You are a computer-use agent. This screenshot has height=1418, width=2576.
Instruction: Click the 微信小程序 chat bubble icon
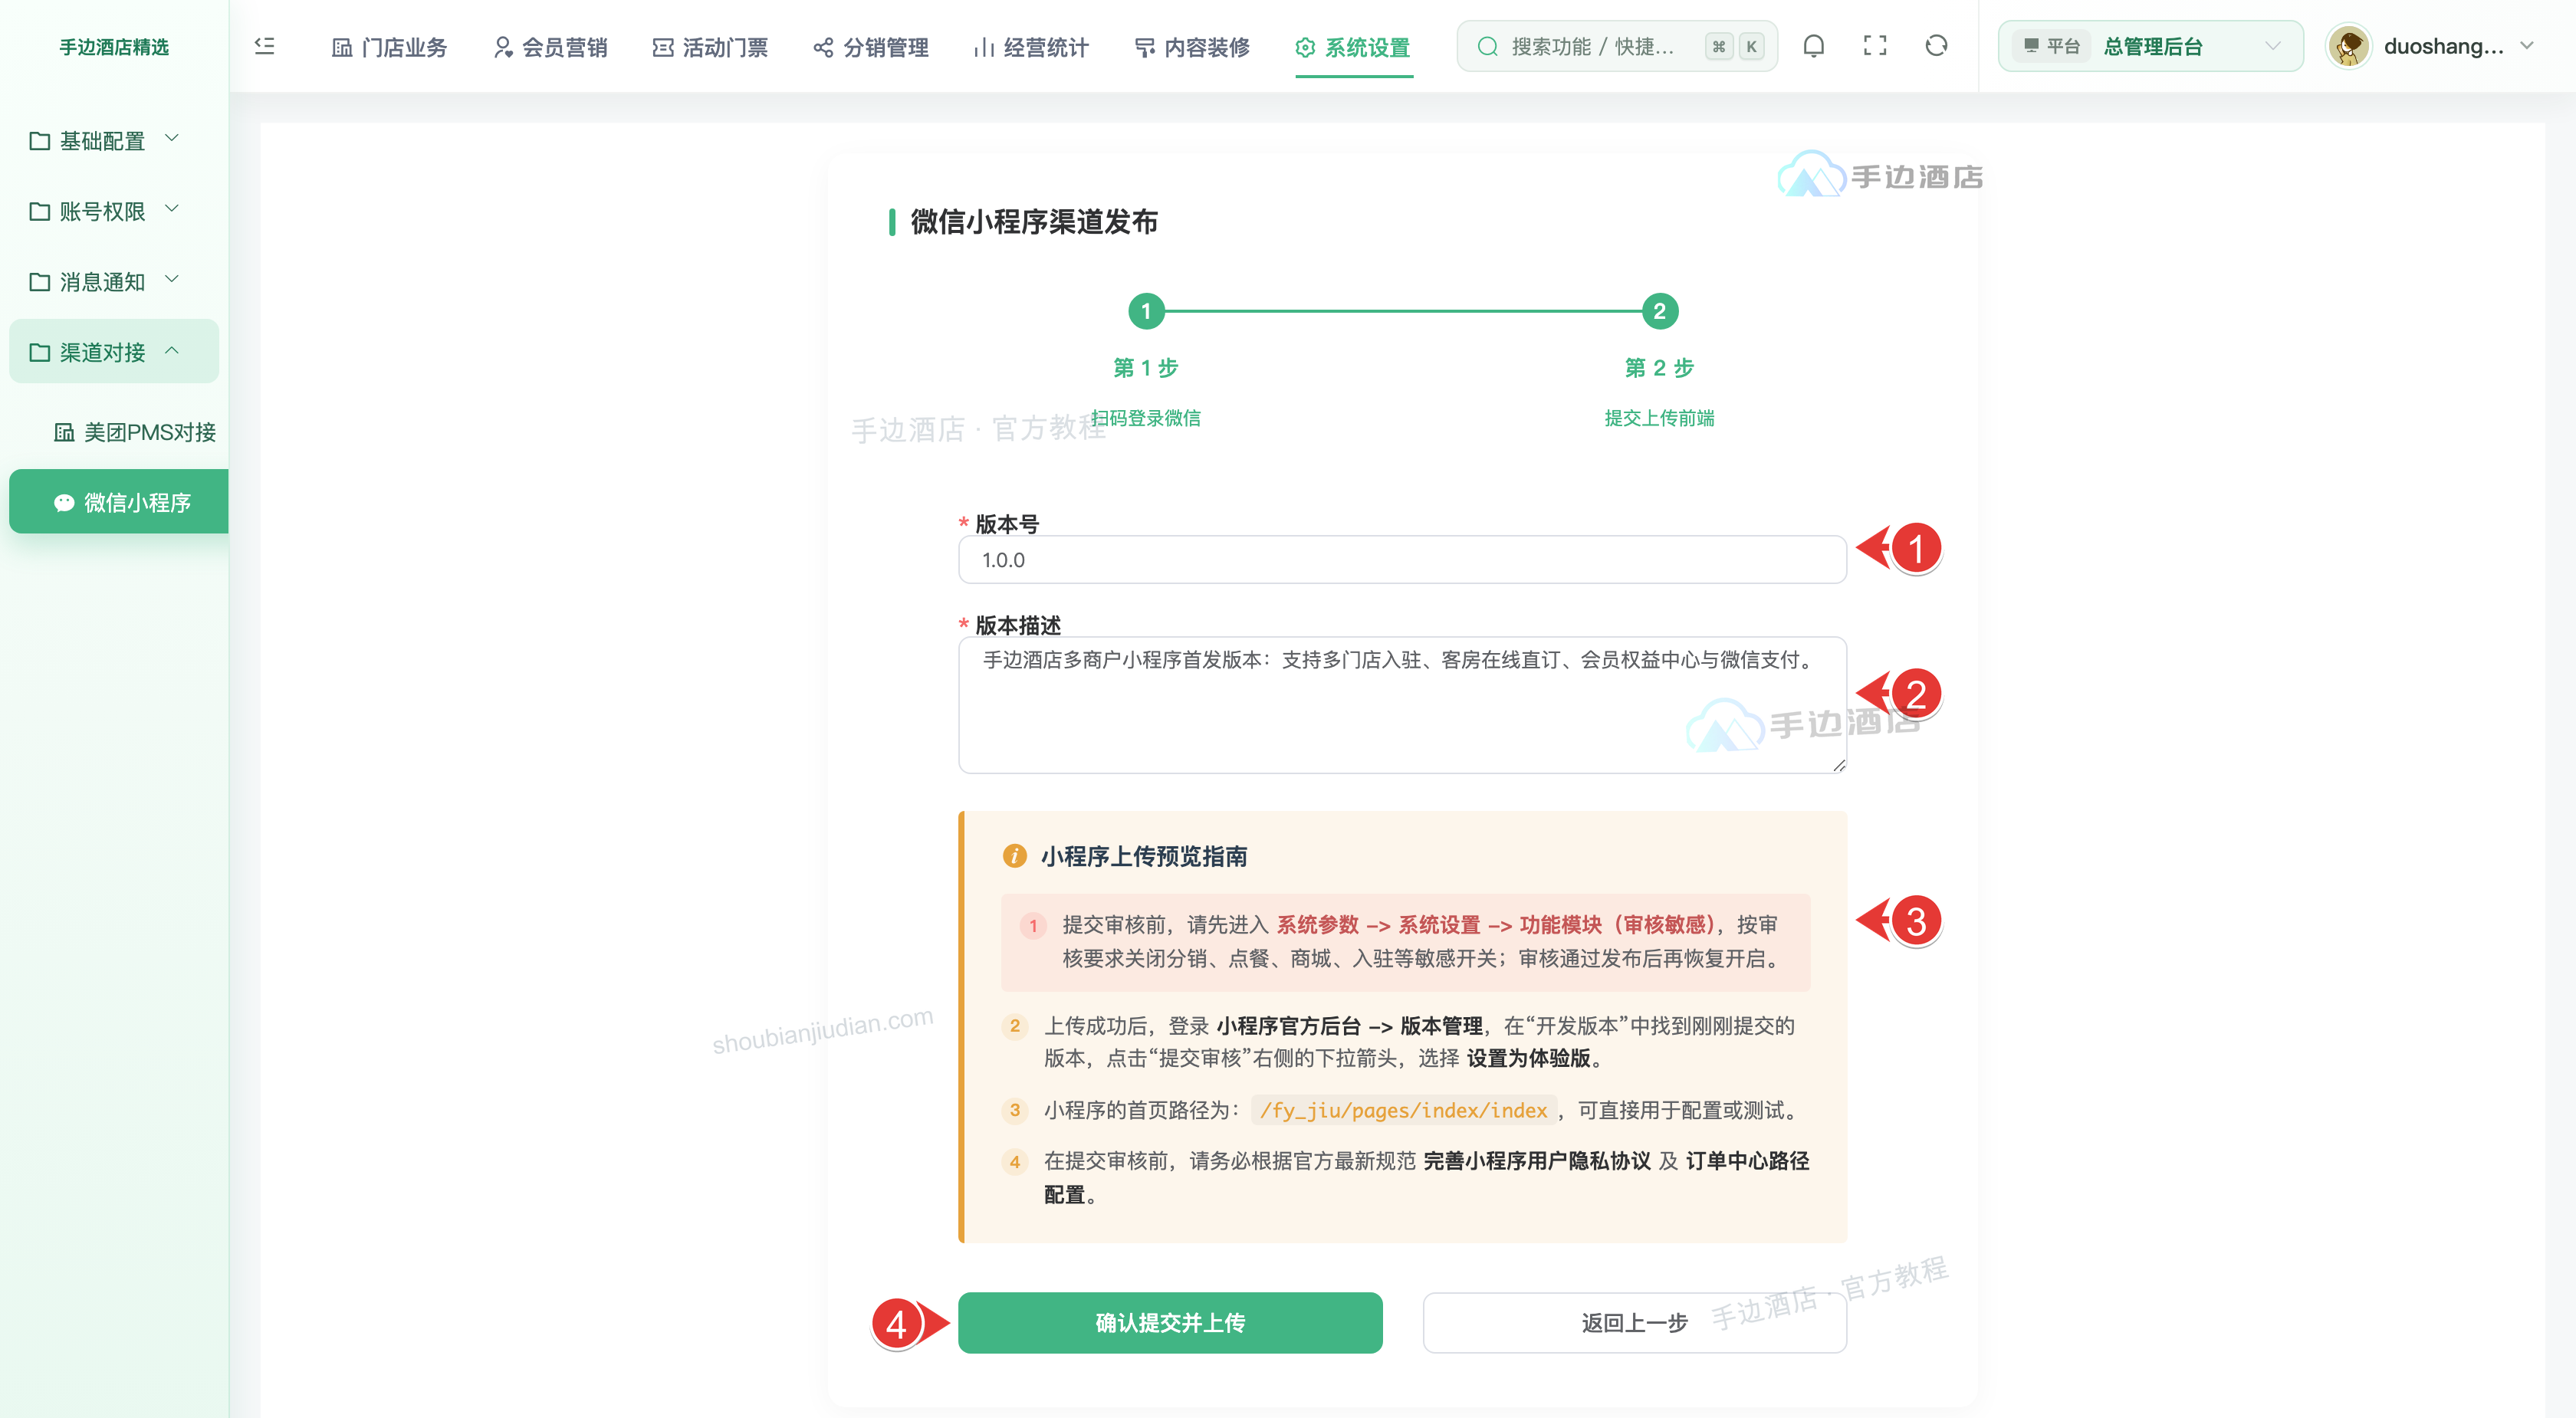tap(64, 502)
